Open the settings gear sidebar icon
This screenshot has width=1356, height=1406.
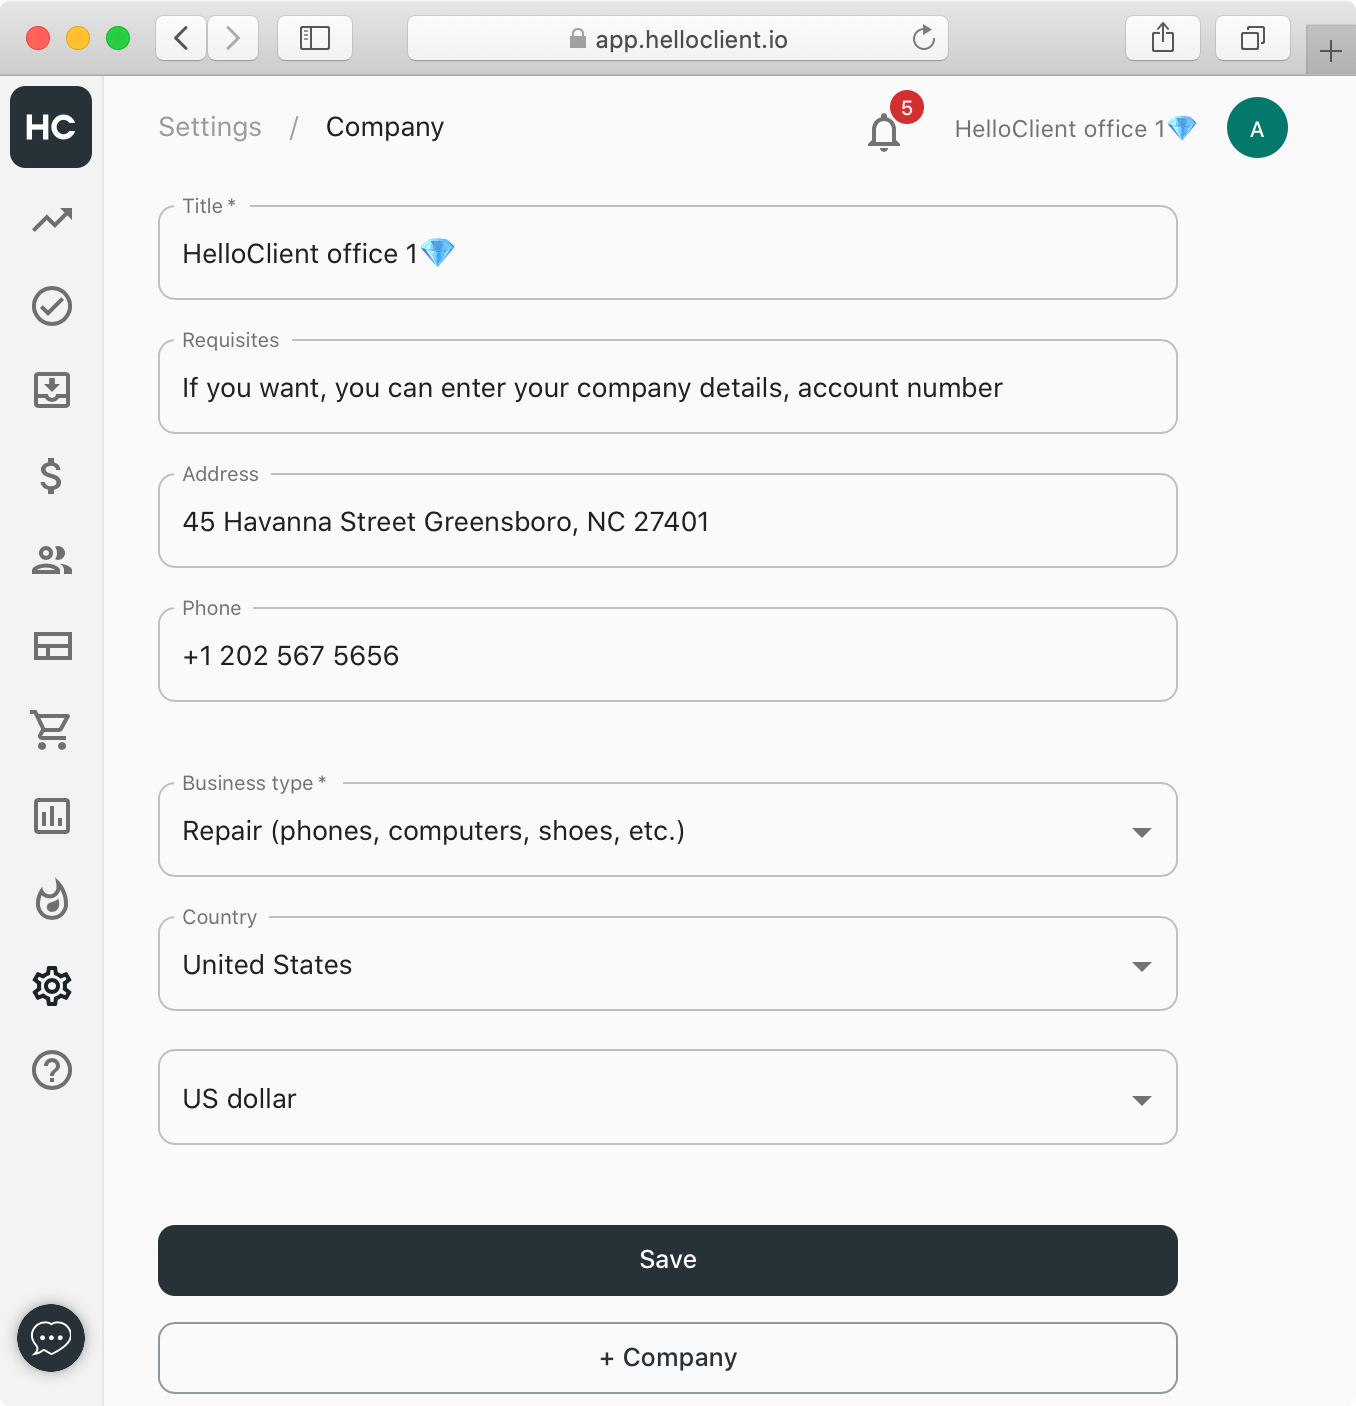52,986
